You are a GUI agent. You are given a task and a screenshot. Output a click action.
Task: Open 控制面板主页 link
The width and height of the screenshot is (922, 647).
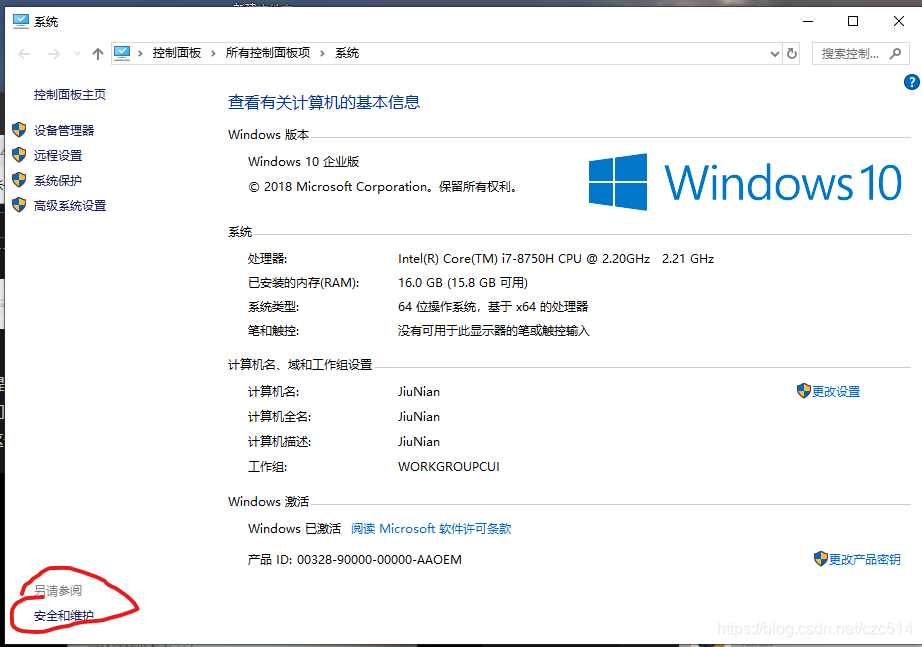point(69,95)
